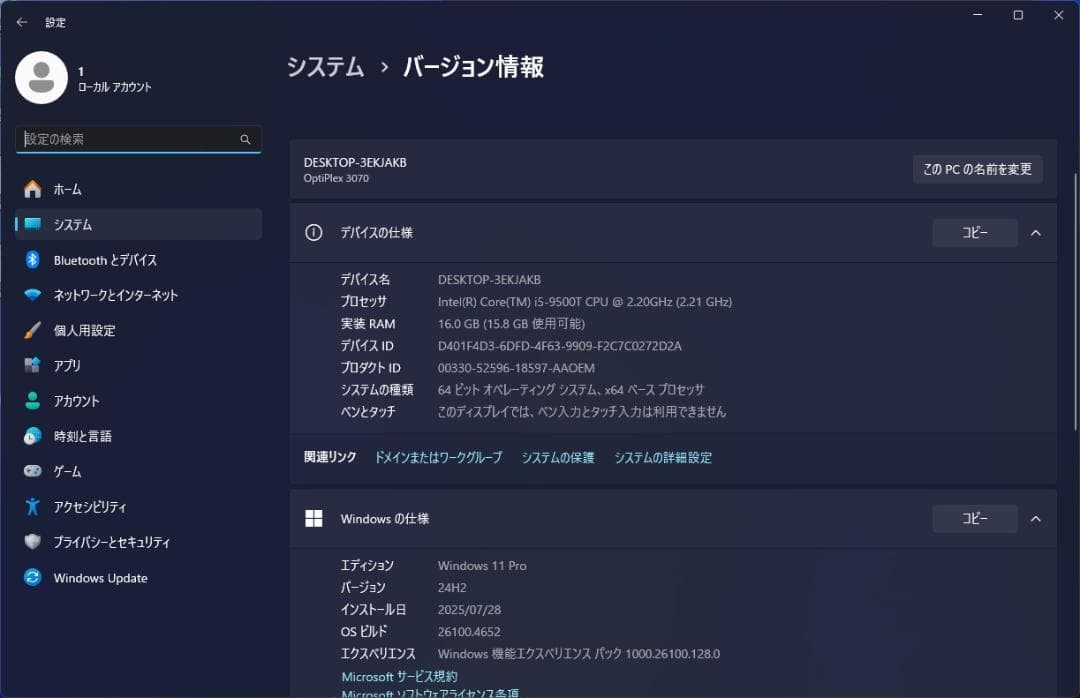This screenshot has height=698, width=1080.
Task: Navigate to システム via the breadcrumb
Action: tap(323, 67)
